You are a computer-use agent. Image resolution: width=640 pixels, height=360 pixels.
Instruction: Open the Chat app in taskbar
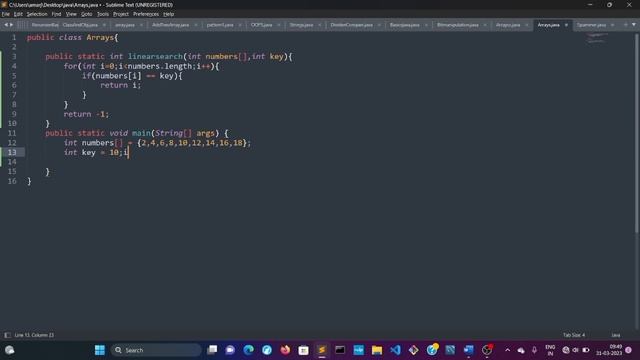pos(230,350)
